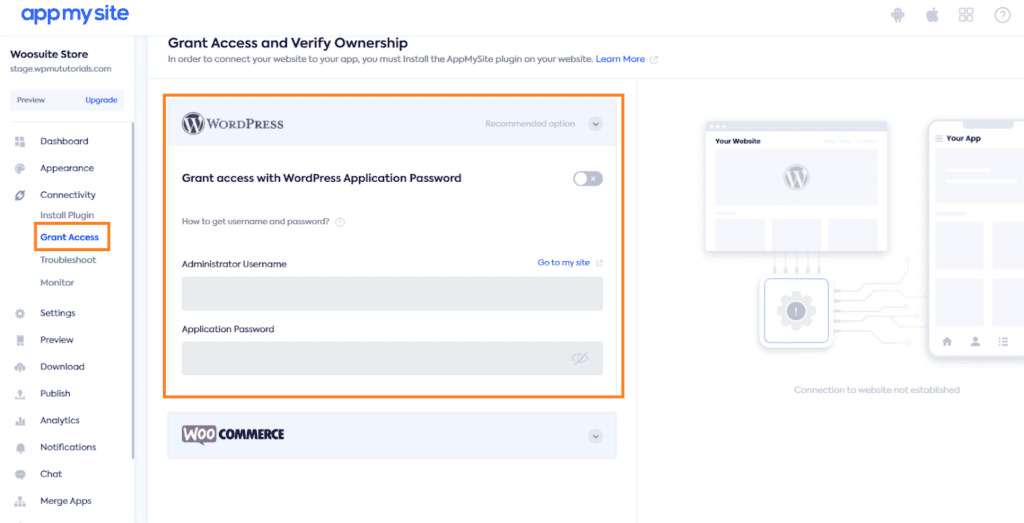Open the Monitor submenu item

tap(57, 283)
